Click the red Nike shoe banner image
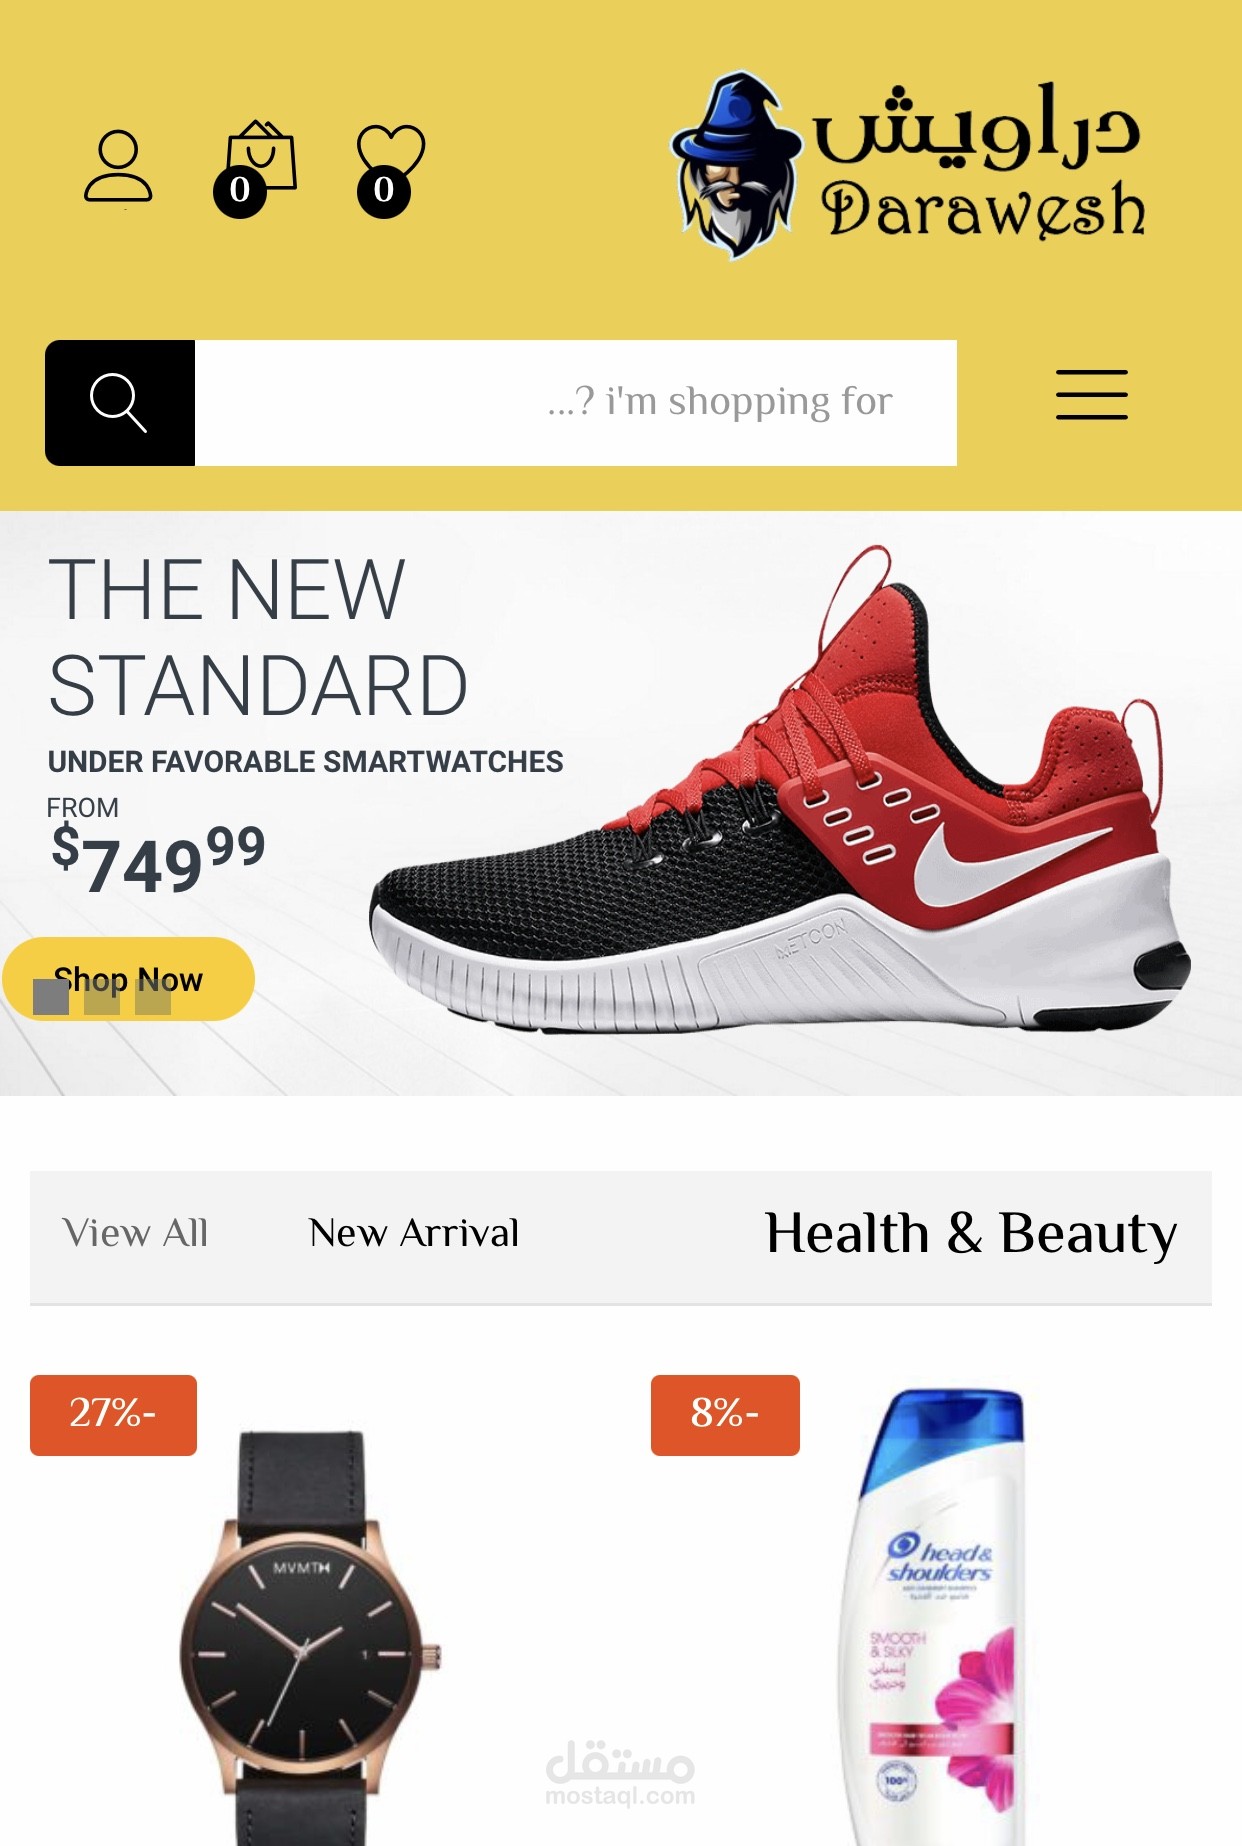This screenshot has height=1846, width=1242. (x=780, y=790)
